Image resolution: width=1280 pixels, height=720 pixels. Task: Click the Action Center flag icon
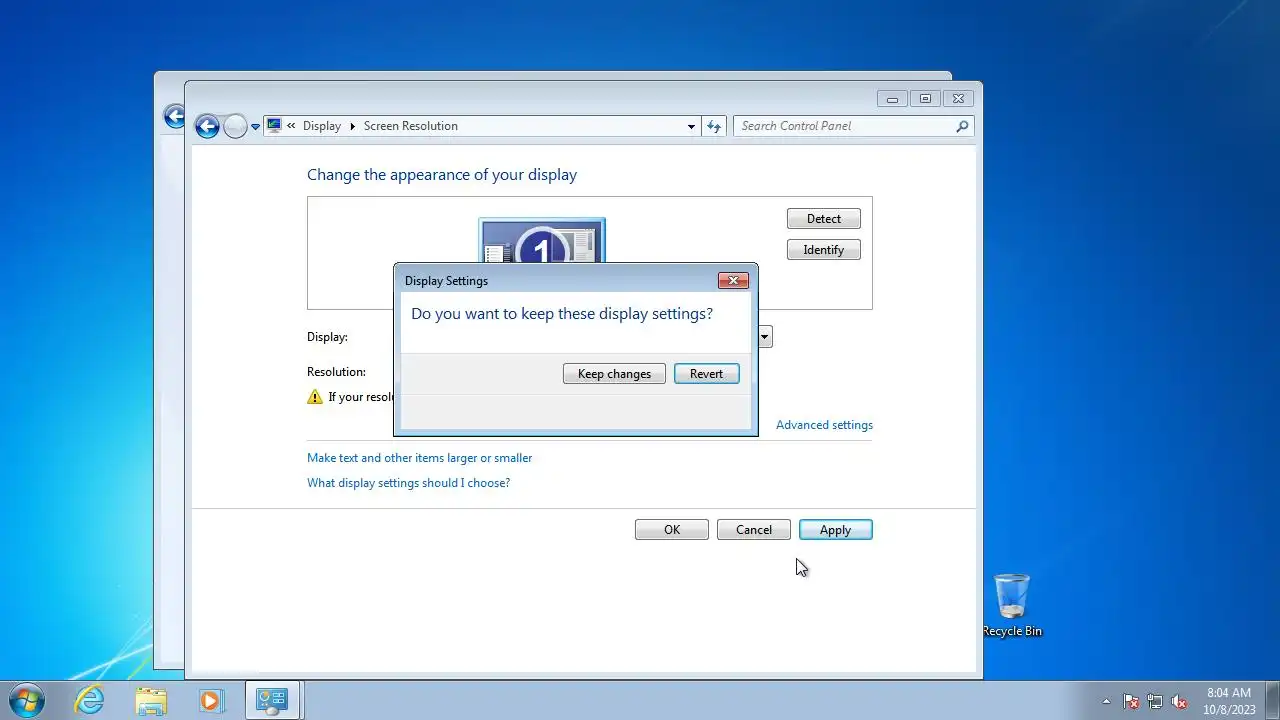(1131, 701)
